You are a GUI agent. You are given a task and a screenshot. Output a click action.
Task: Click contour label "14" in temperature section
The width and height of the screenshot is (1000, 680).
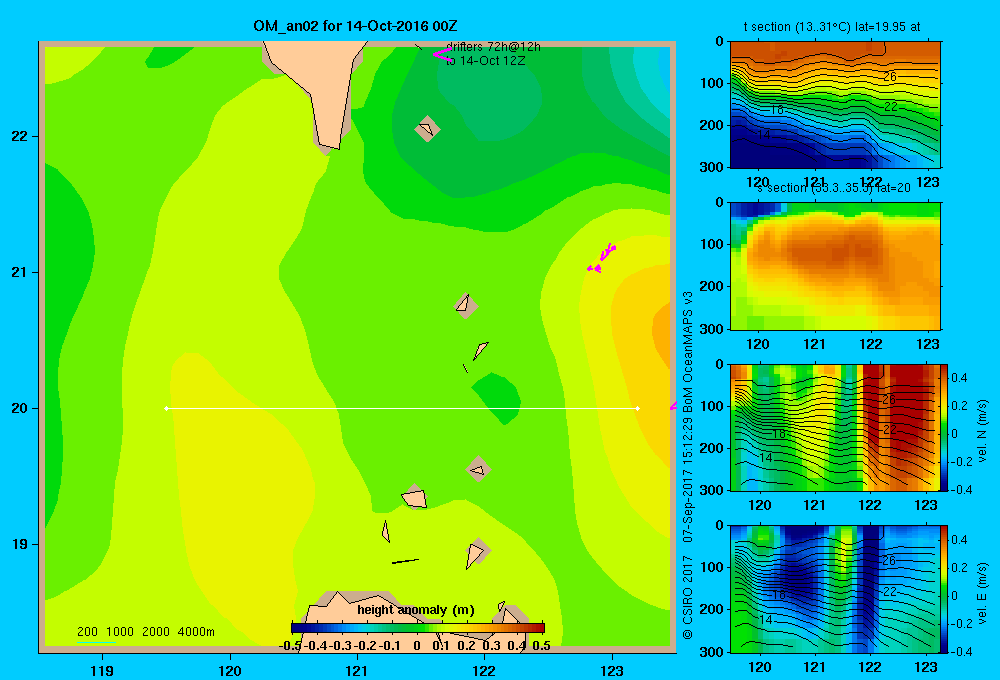(x=764, y=135)
